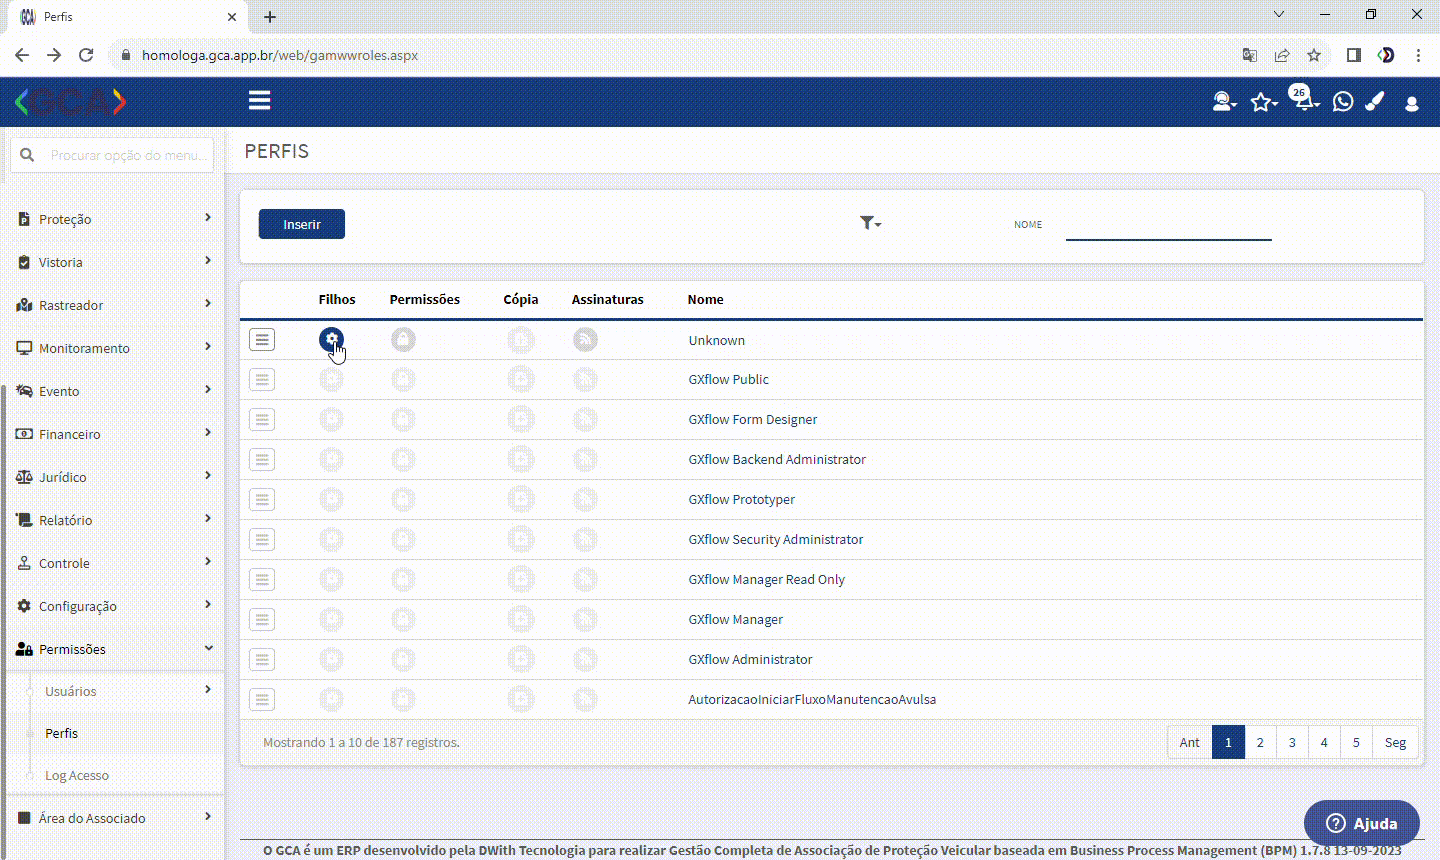Click the browser address bar
The width and height of the screenshot is (1440, 860).
670,56
